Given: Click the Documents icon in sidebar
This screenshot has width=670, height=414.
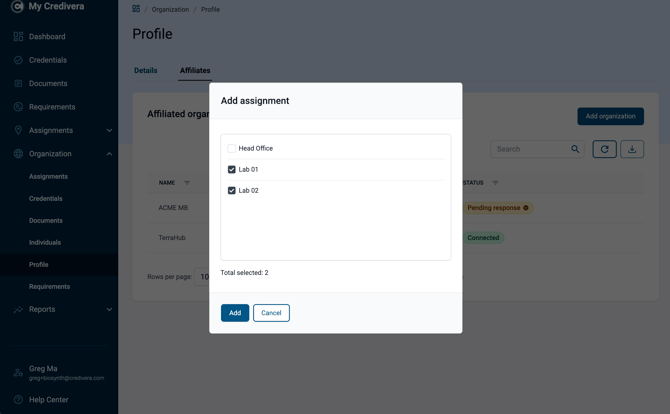Looking at the screenshot, I should pyautogui.click(x=18, y=84).
